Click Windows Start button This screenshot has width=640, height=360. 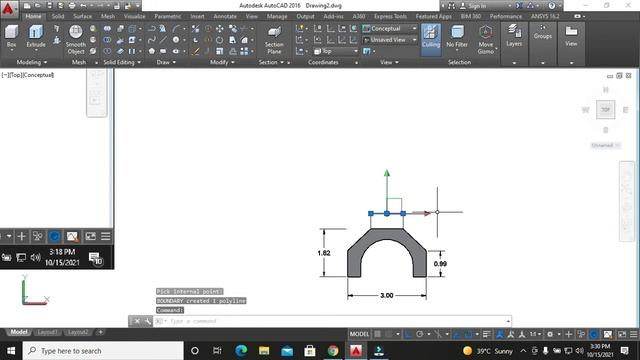(x=11, y=351)
